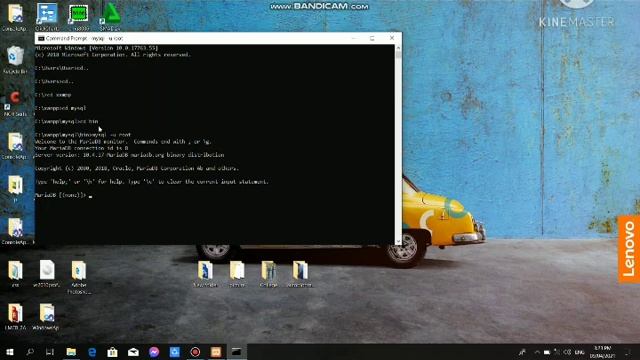Open Microsoft Store from the taskbar
The height and width of the screenshot is (360, 640).
point(112,352)
